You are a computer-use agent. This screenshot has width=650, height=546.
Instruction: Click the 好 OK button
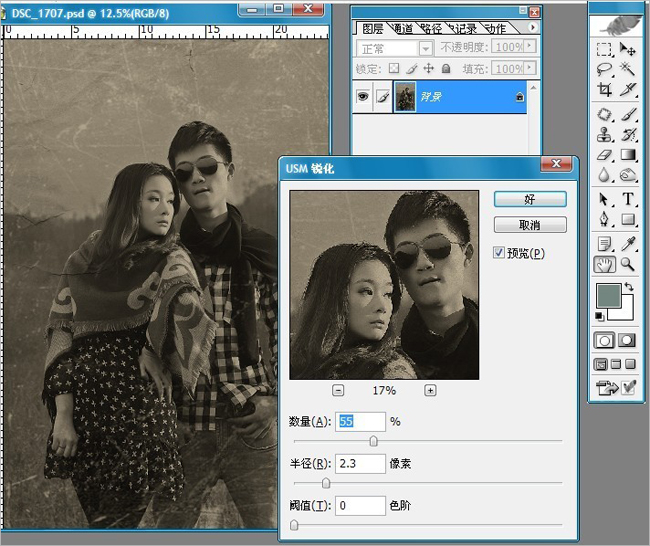[x=530, y=199]
